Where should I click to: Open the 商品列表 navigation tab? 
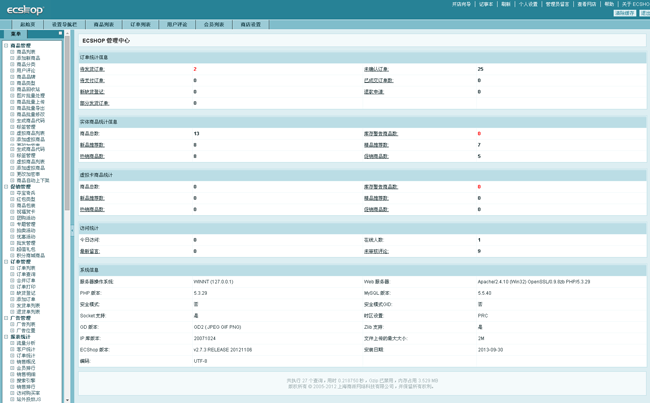pos(104,24)
